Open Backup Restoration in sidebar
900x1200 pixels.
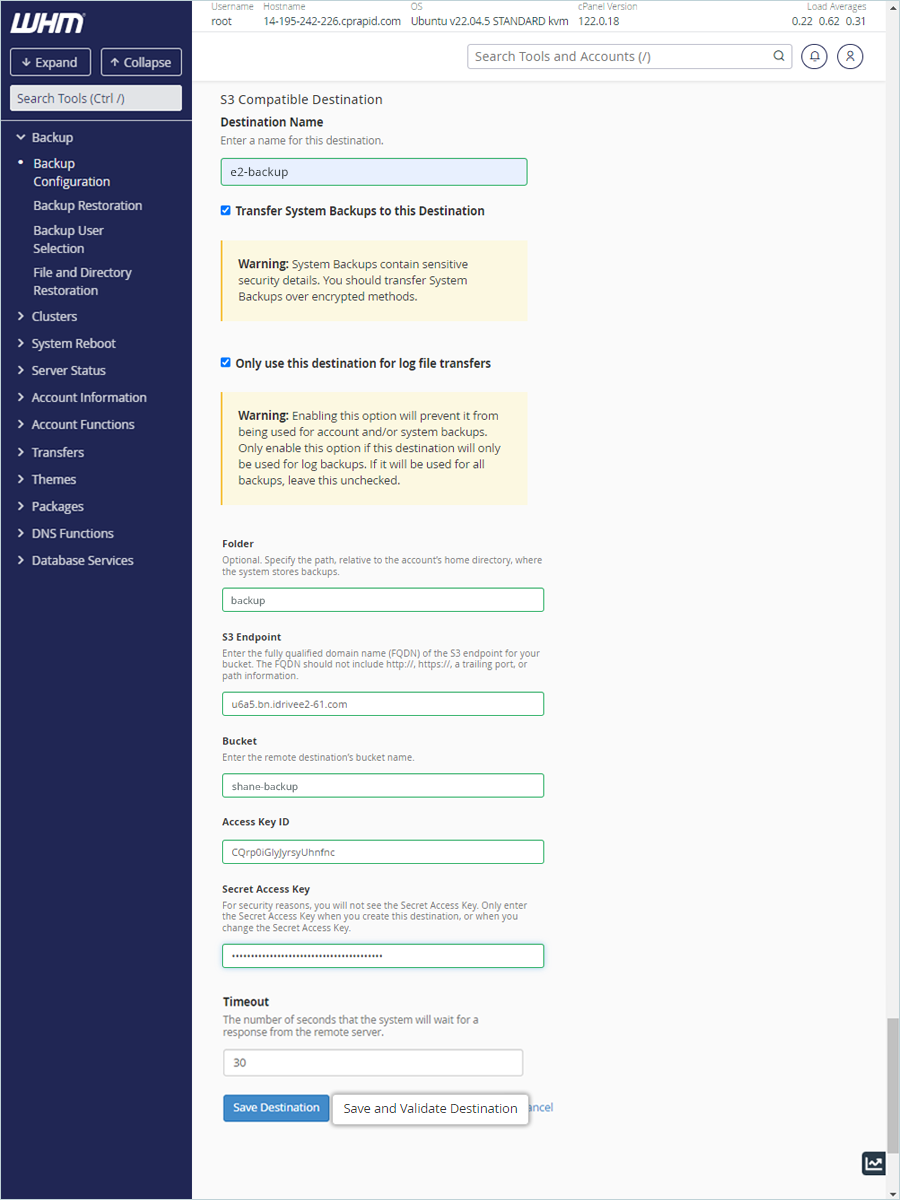[x=88, y=206]
